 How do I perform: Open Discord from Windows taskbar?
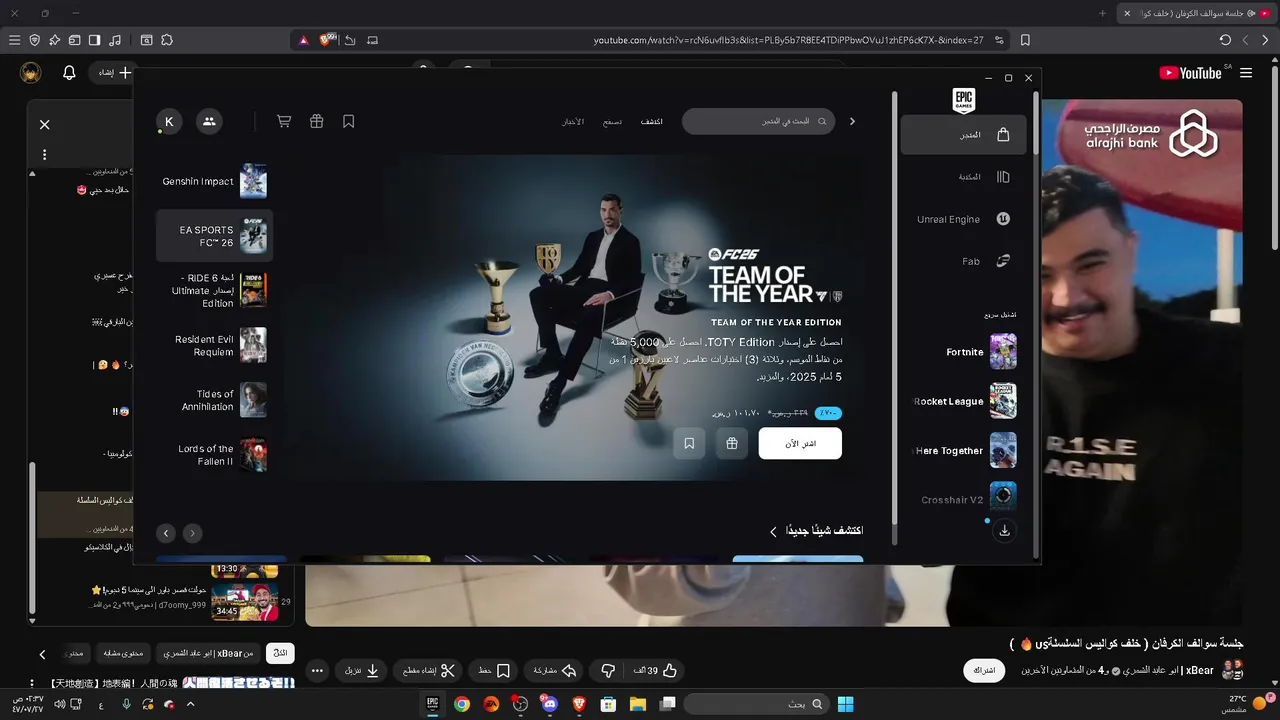pyautogui.click(x=549, y=704)
